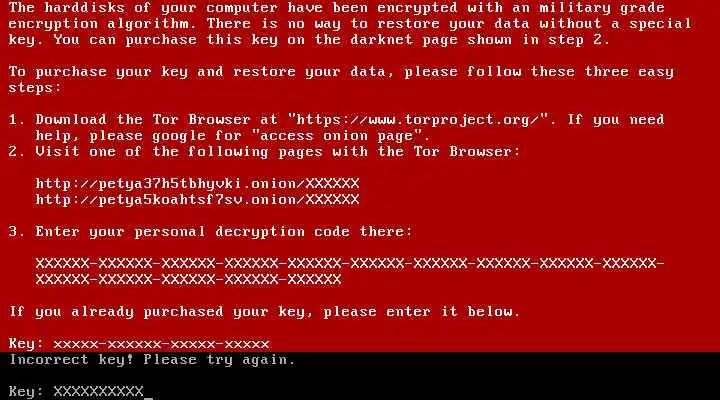This screenshot has height=400, width=720.
Task: Click the torproject.org URL in step 1
Action: tap(418, 120)
